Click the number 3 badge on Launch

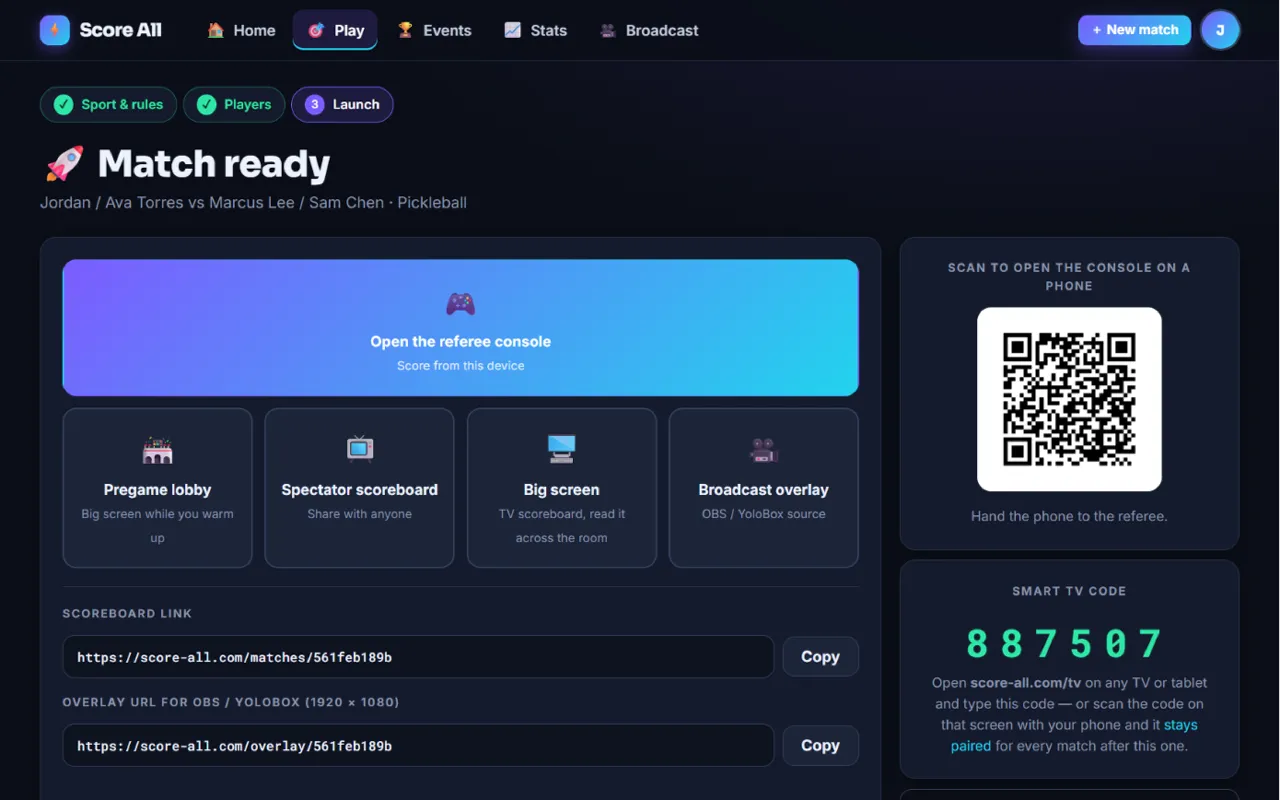click(x=314, y=105)
